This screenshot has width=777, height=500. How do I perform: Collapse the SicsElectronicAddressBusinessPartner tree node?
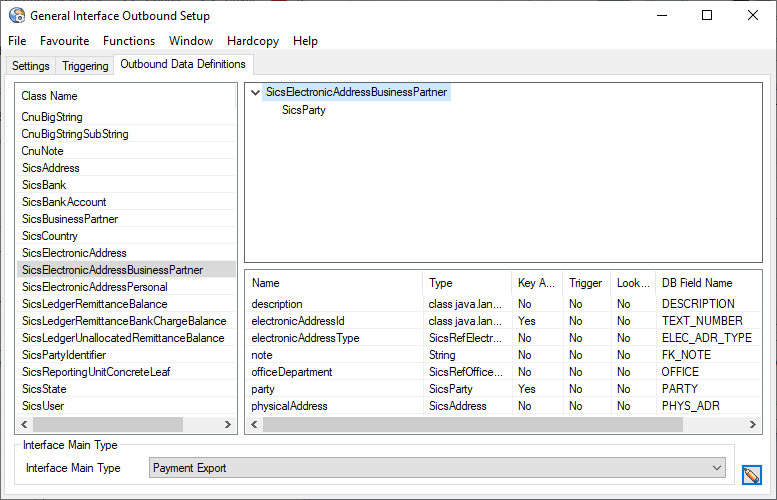click(256, 92)
